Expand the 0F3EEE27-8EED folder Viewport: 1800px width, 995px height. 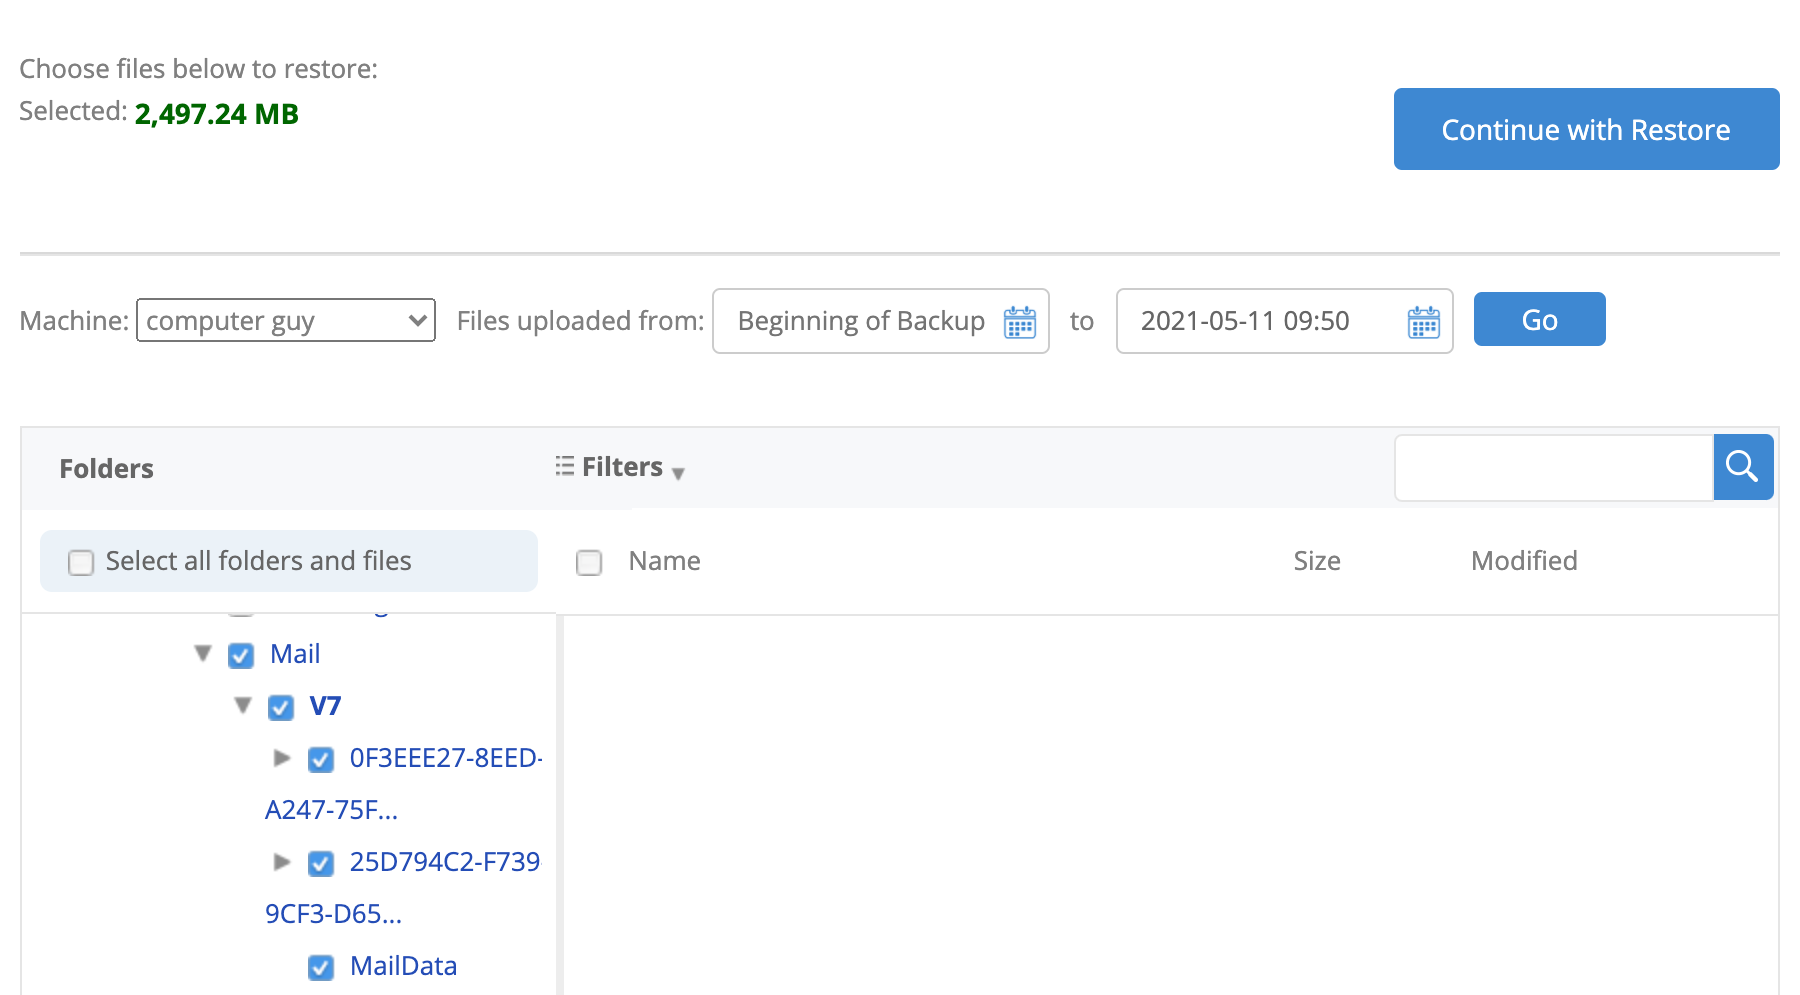coord(281,759)
